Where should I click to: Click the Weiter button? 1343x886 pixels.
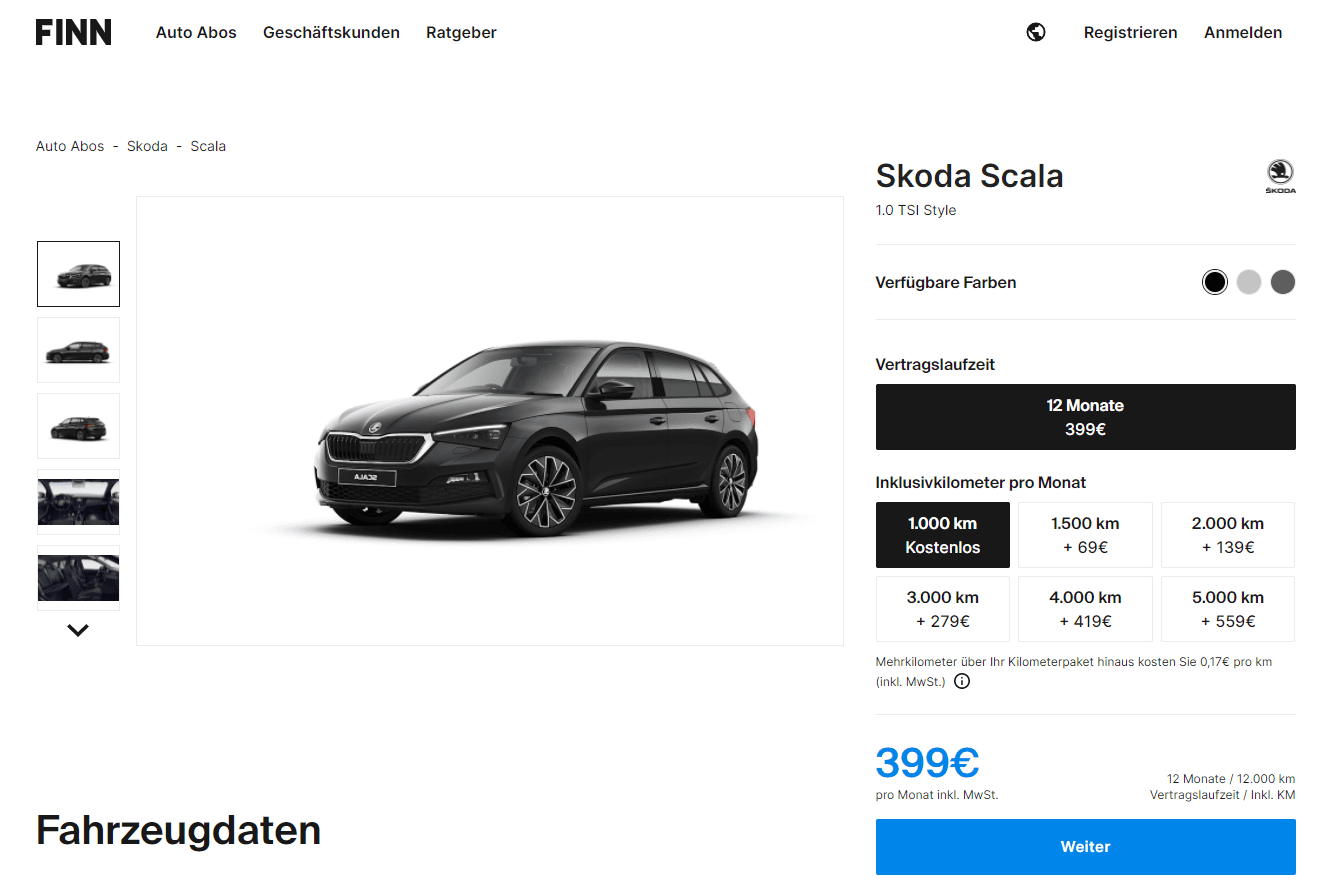point(1085,847)
